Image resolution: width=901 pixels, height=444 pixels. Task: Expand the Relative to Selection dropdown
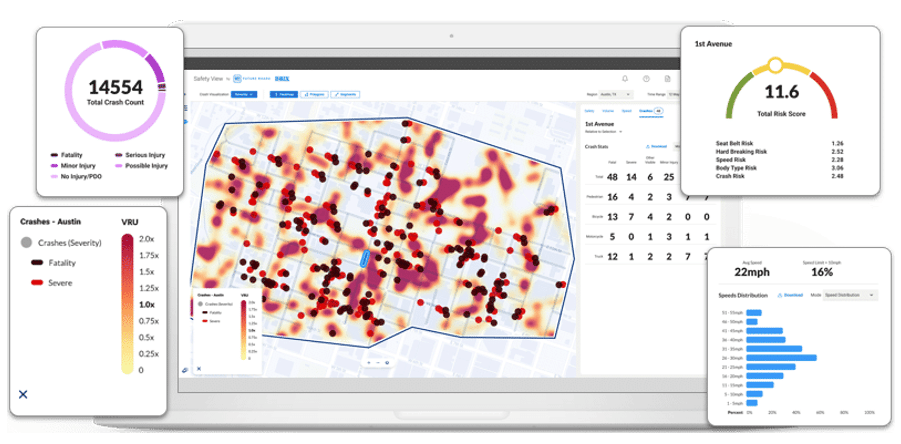point(603,132)
